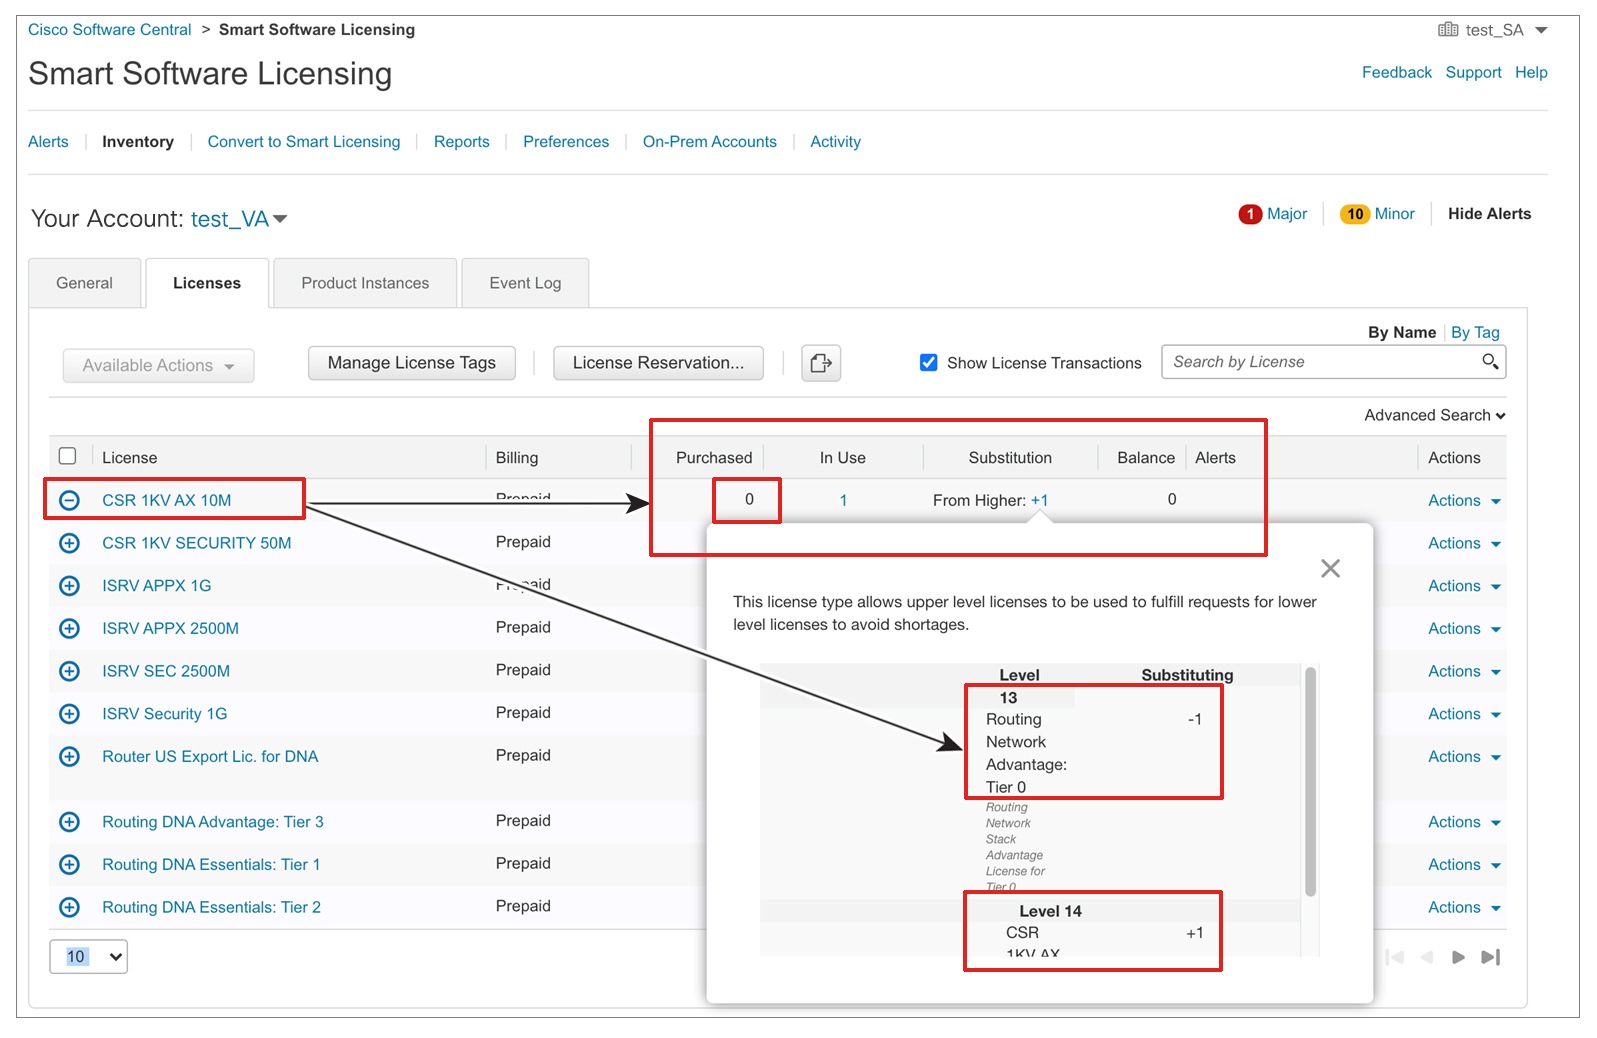Open Routing DNA Advantage: Tier 3 link
The height and width of the screenshot is (1038, 1597).
point(213,822)
